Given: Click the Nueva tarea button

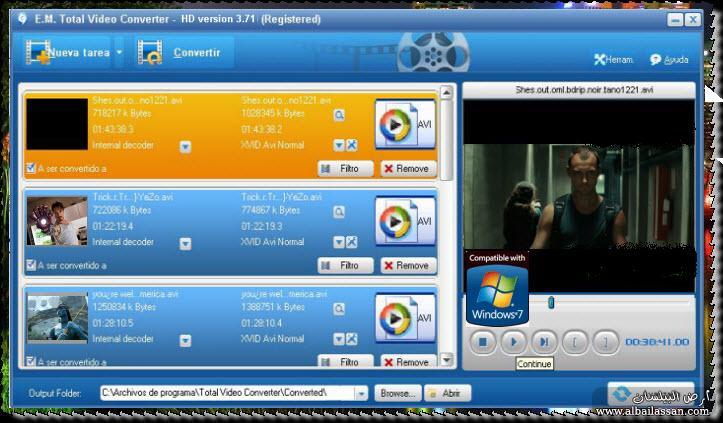Looking at the screenshot, I should [x=68, y=53].
